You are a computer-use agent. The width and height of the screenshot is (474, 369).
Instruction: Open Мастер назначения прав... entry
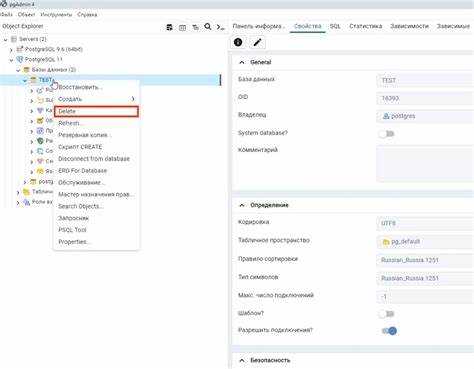tap(96, 194)
